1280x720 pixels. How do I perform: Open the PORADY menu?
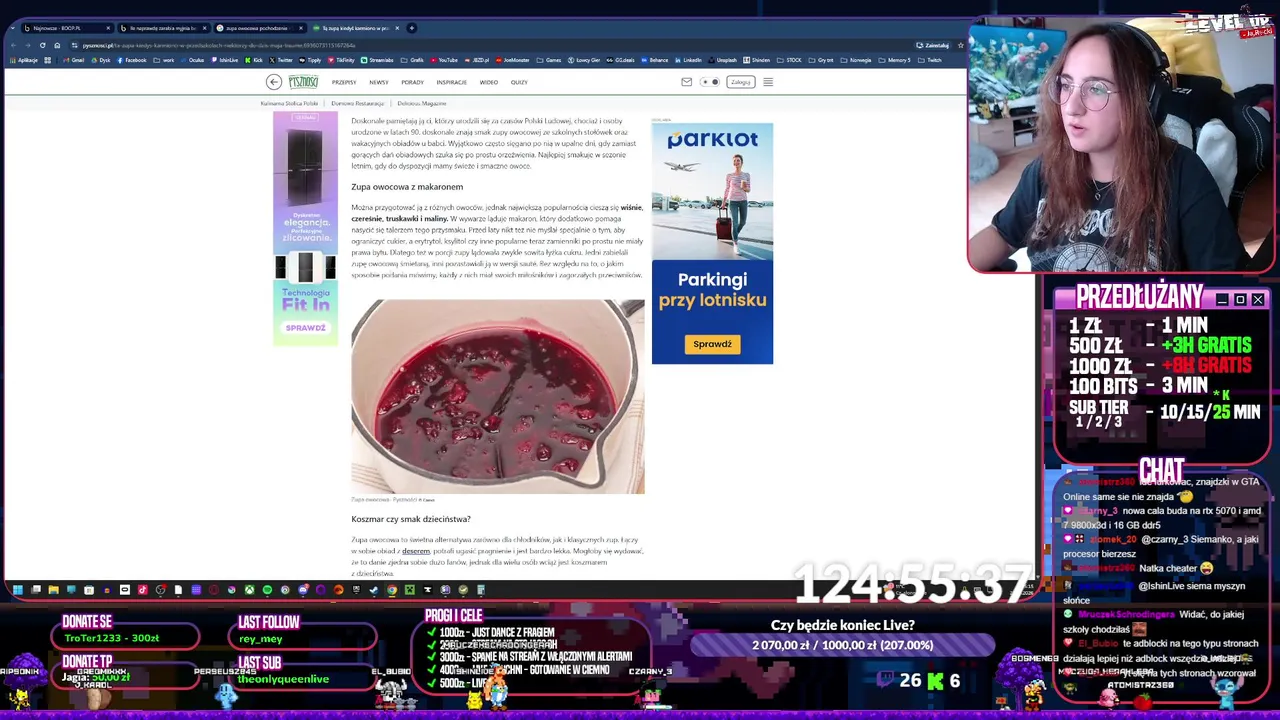tap(412, 82)
